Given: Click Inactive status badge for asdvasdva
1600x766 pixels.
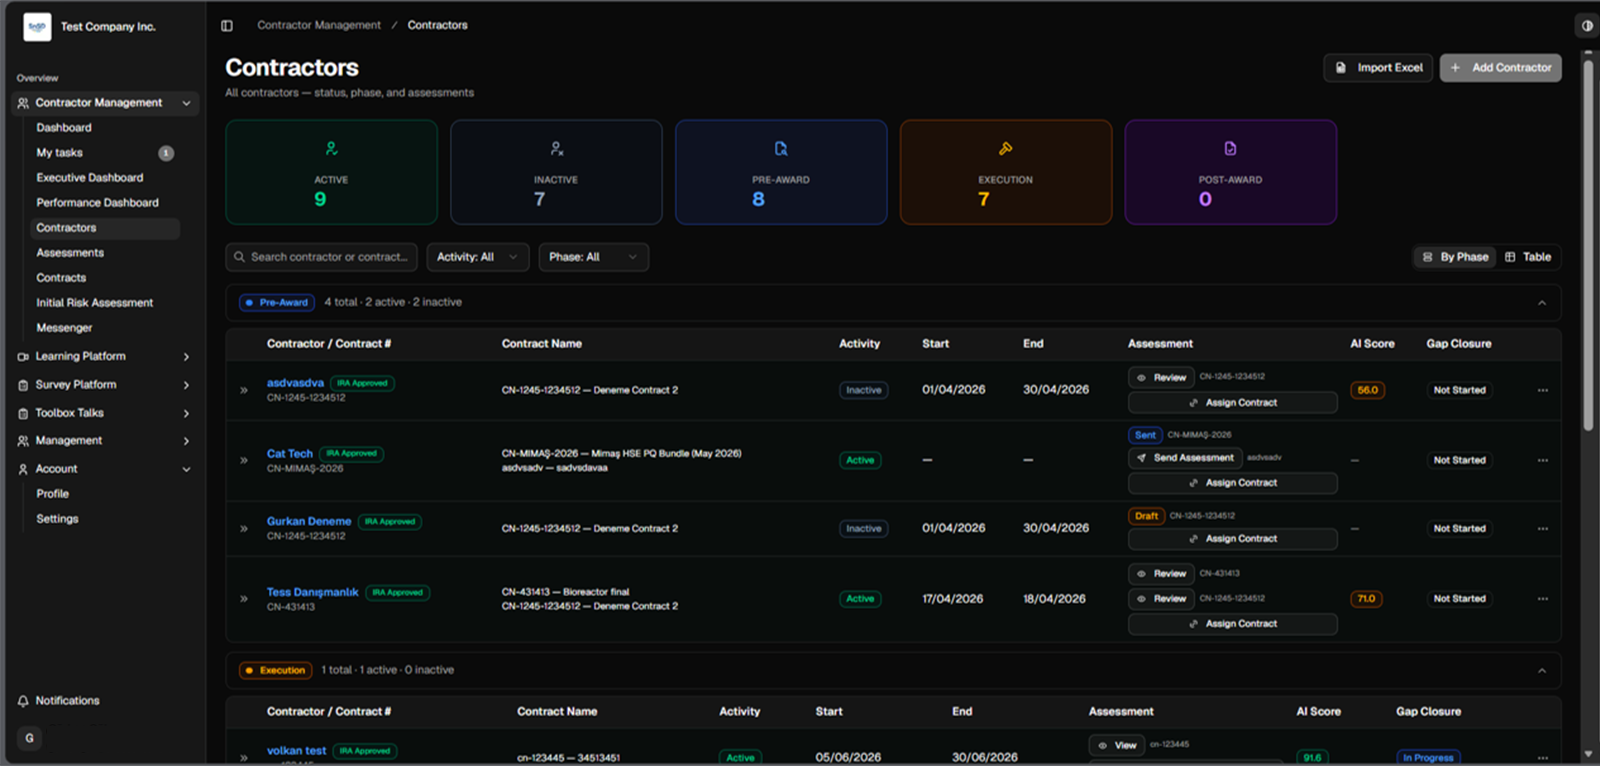Looking at the screenshot, I should pyautogui.click(x=864, y=390).
